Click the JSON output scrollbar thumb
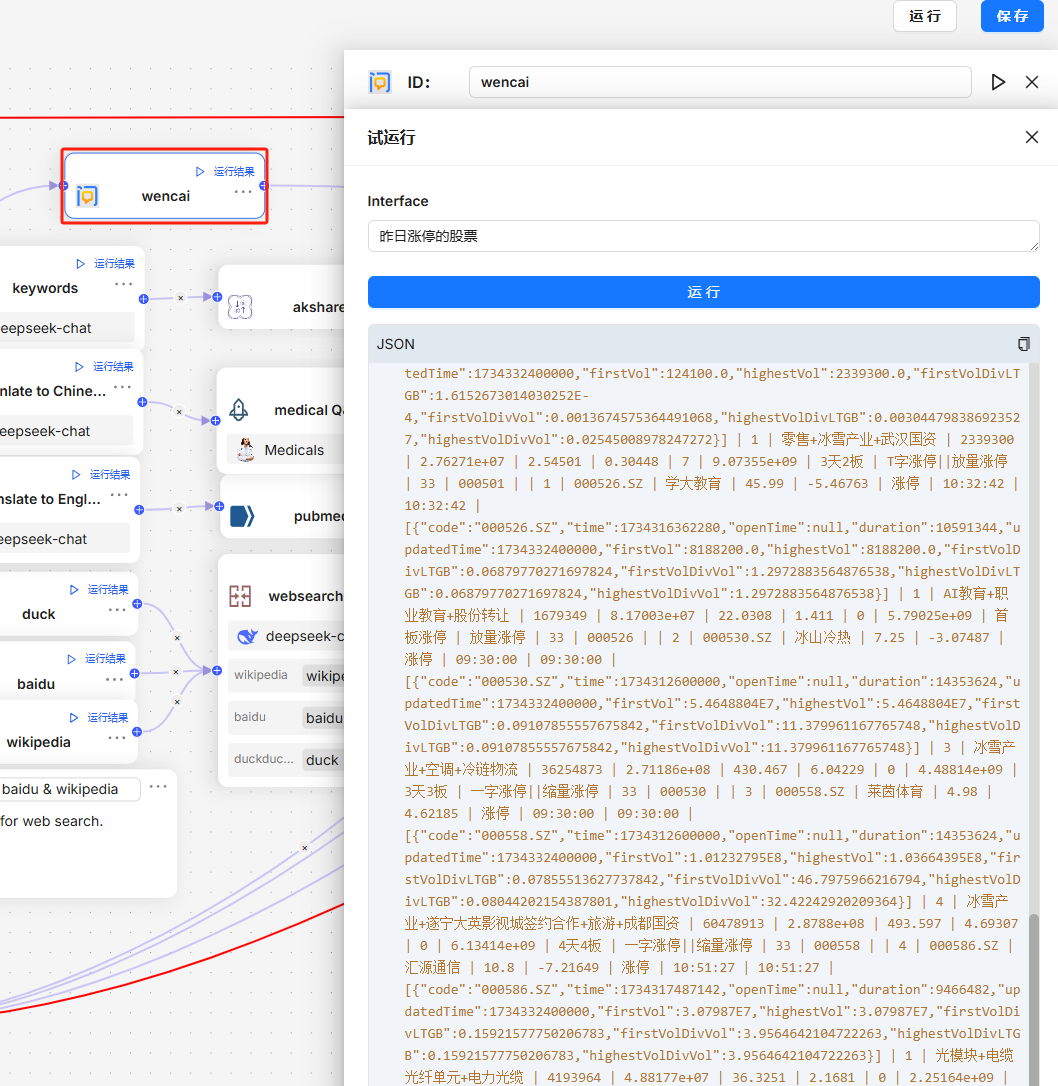The image size is (1058, 1086). [1034, 999]
